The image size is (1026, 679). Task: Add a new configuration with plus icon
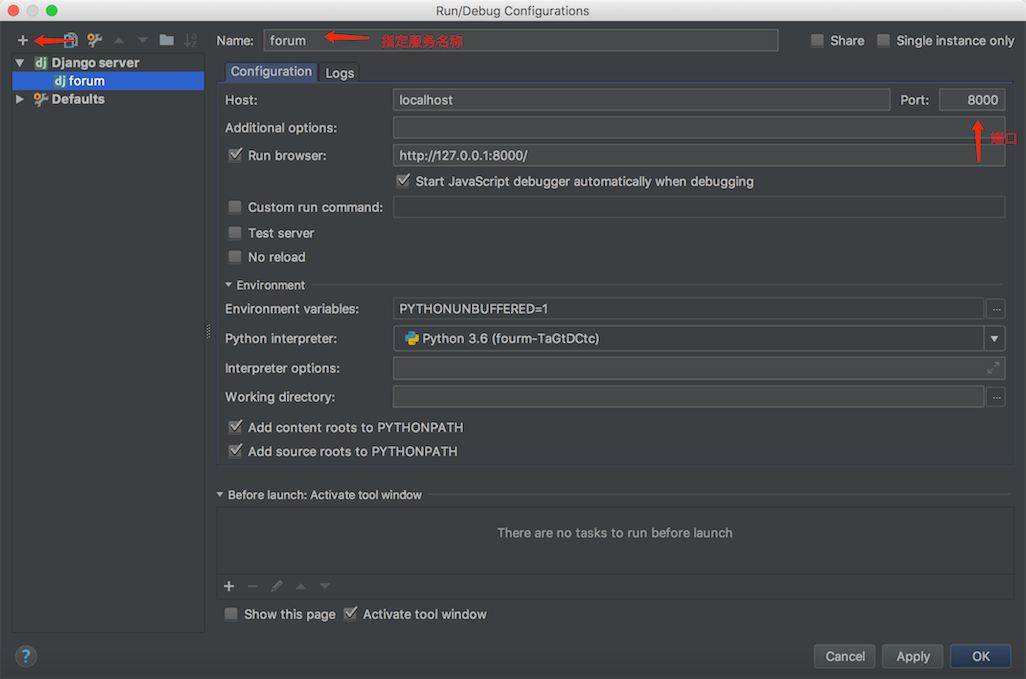pyautogui.click(x=23, y=41)
